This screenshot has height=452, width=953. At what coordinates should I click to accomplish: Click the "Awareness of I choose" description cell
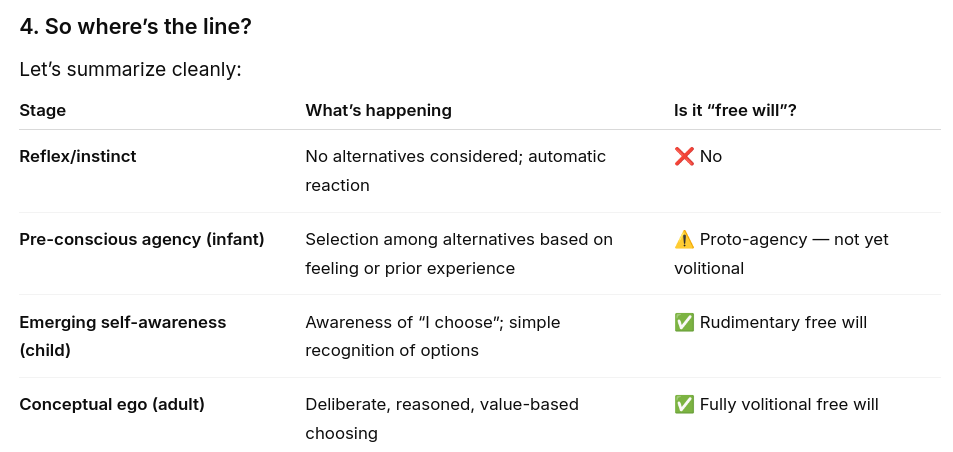click(x=432, y=336)
